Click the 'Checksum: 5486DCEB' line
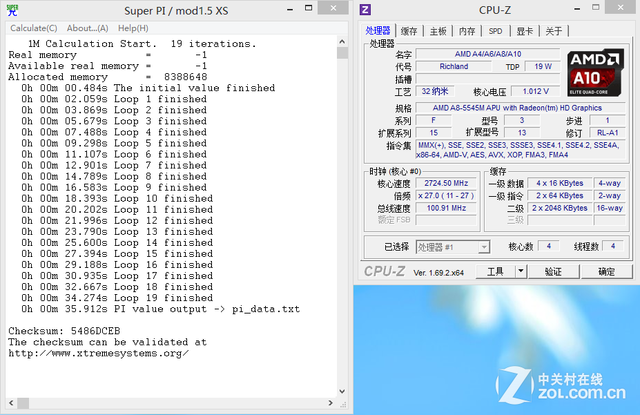This screenshot has width=640, height=415. point(64,331)
